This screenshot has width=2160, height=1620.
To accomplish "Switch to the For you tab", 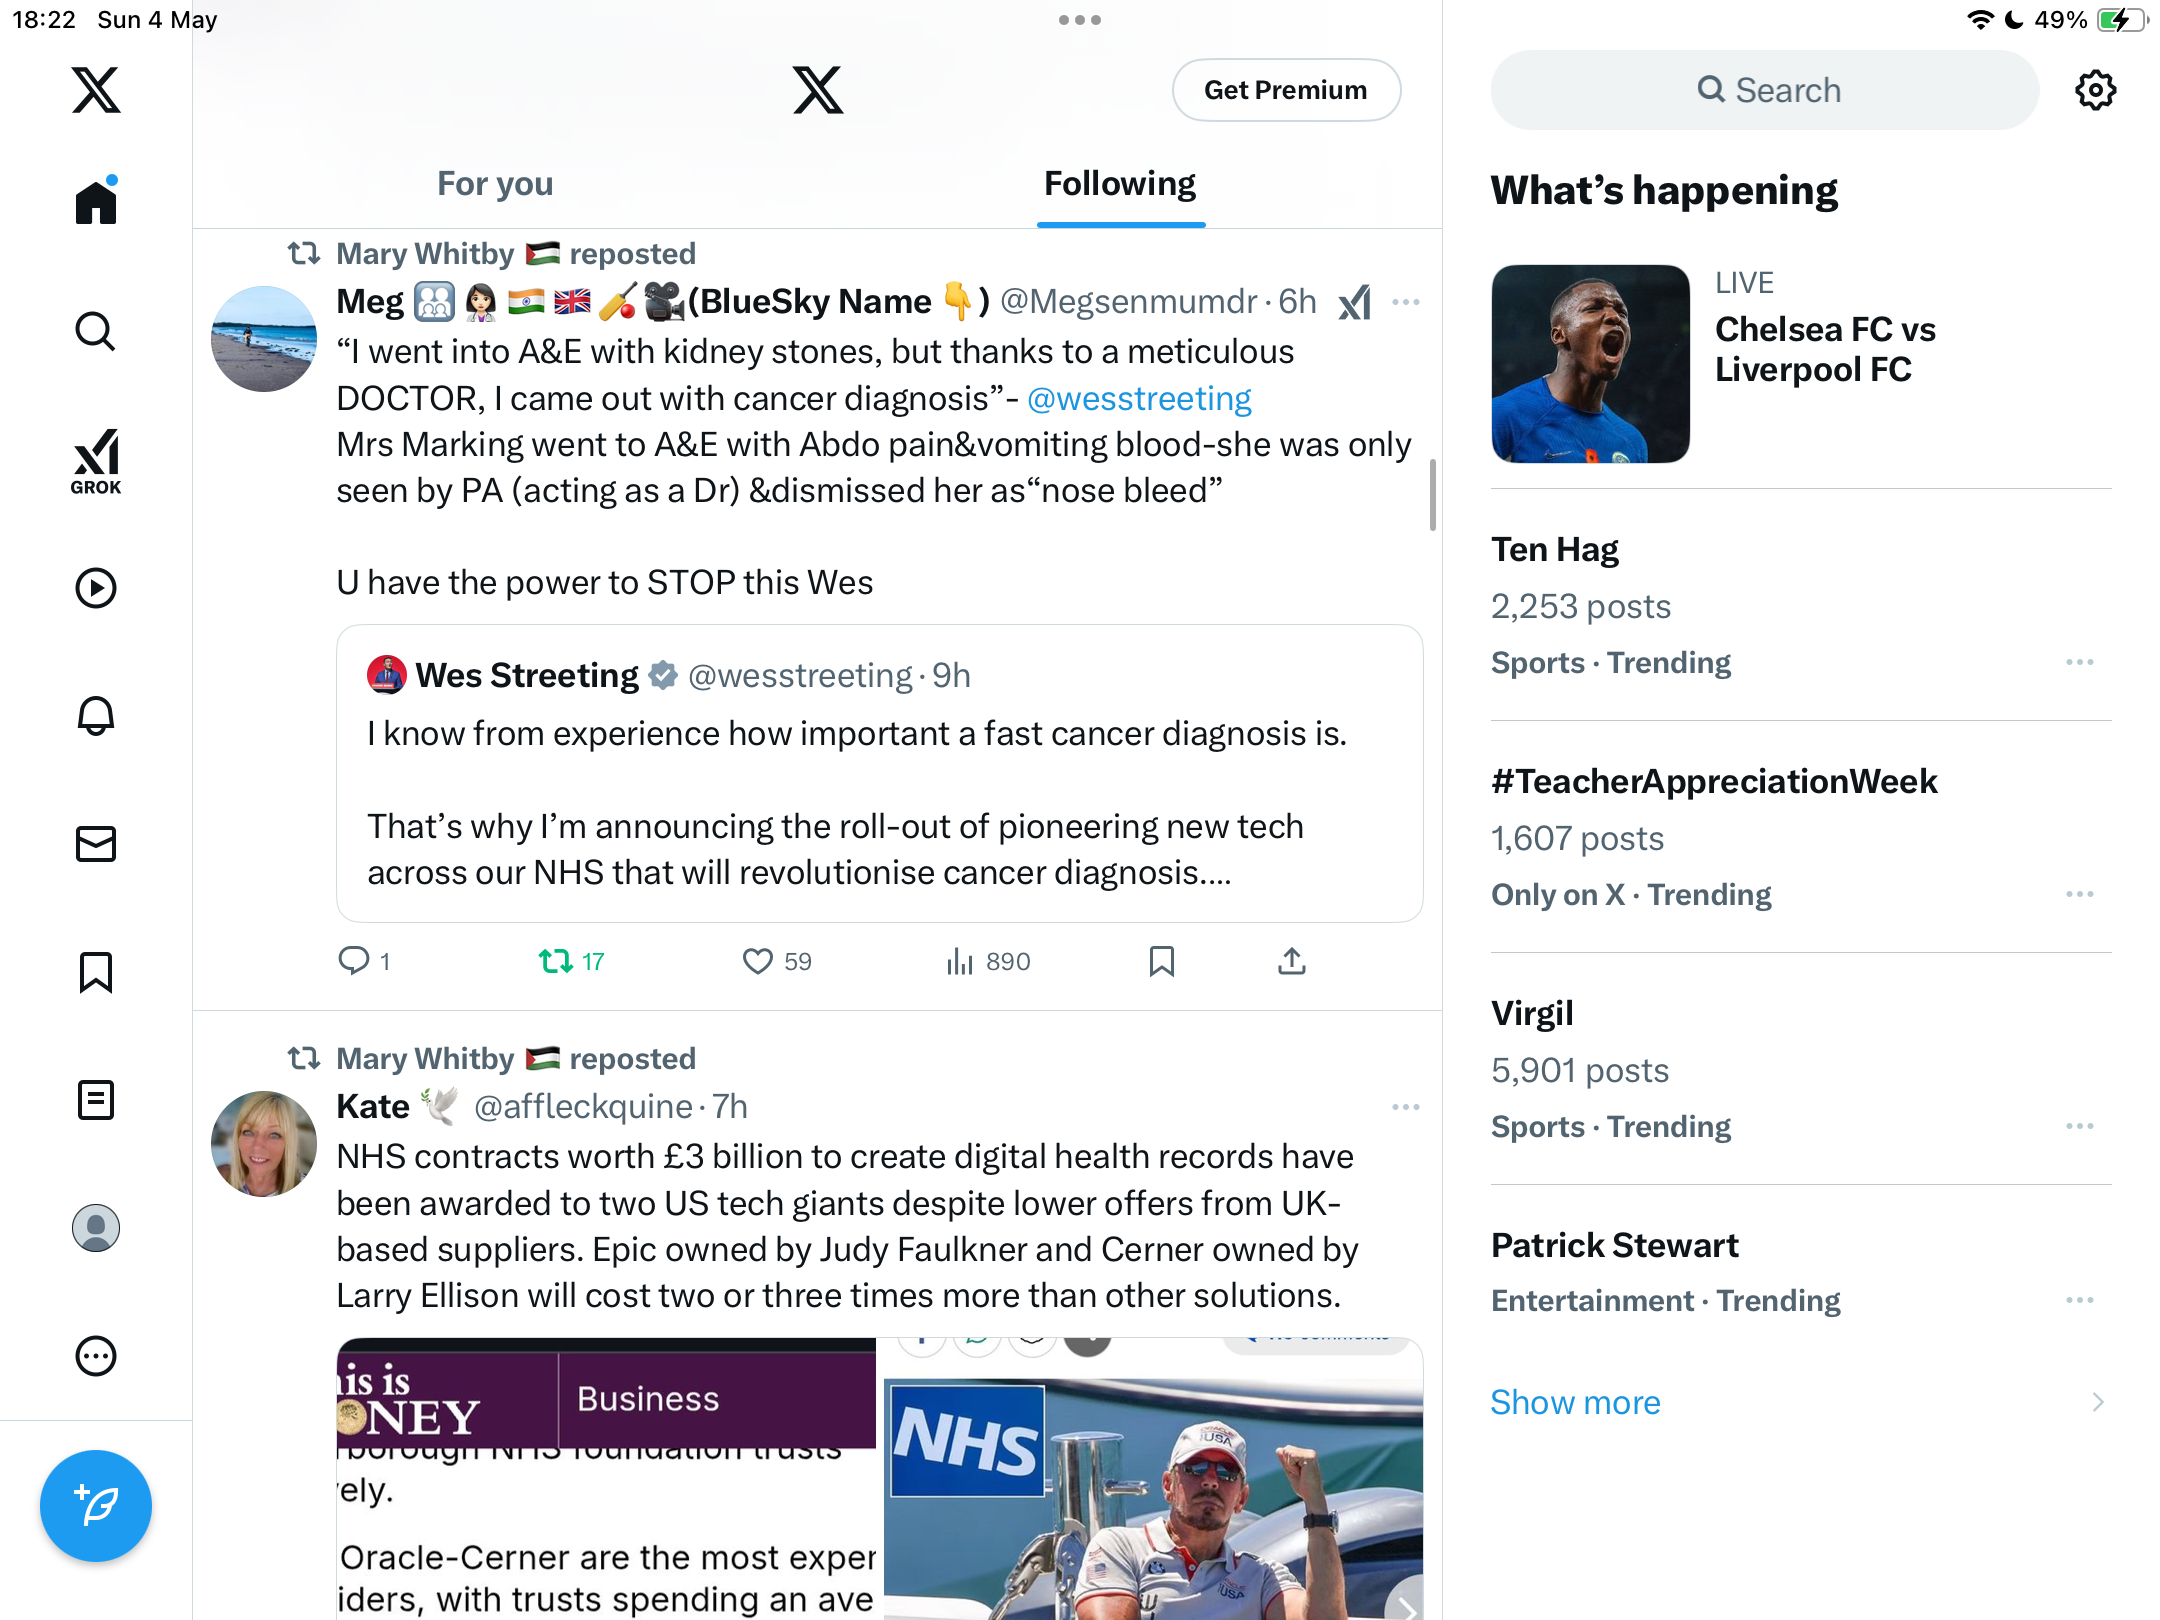I will (x=495, y=184).
